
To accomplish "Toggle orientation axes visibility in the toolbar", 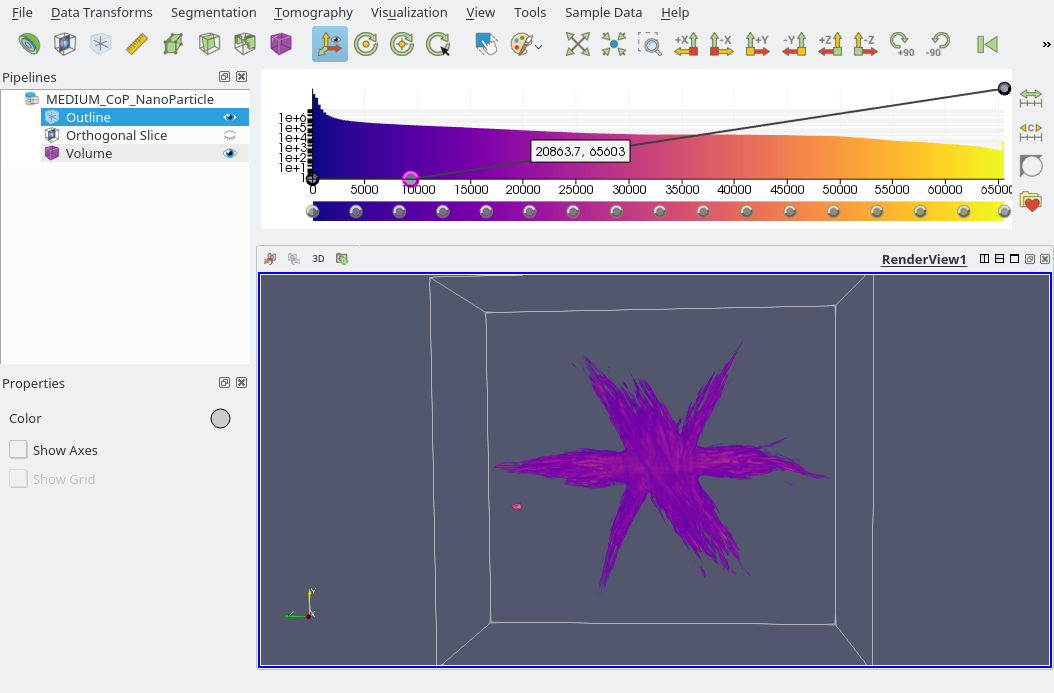I will (x=329, y=44).
